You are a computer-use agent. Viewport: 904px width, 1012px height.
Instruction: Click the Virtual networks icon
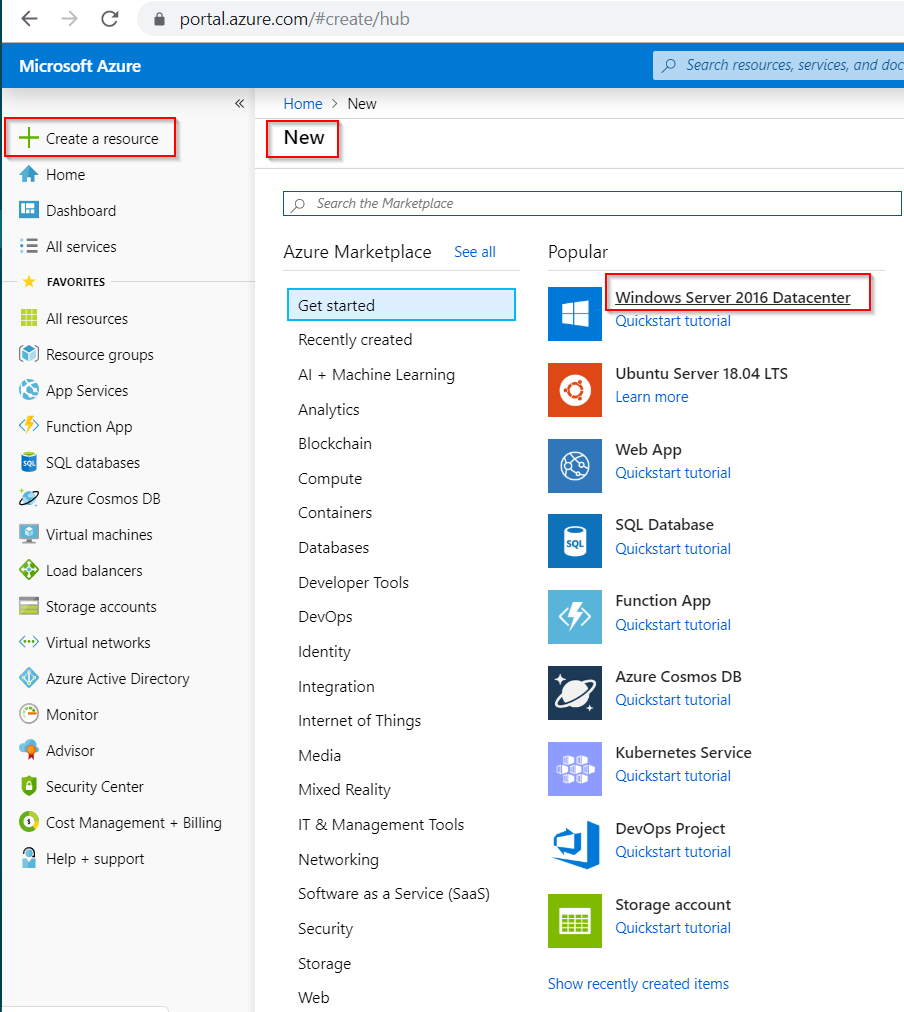[28, 642]
